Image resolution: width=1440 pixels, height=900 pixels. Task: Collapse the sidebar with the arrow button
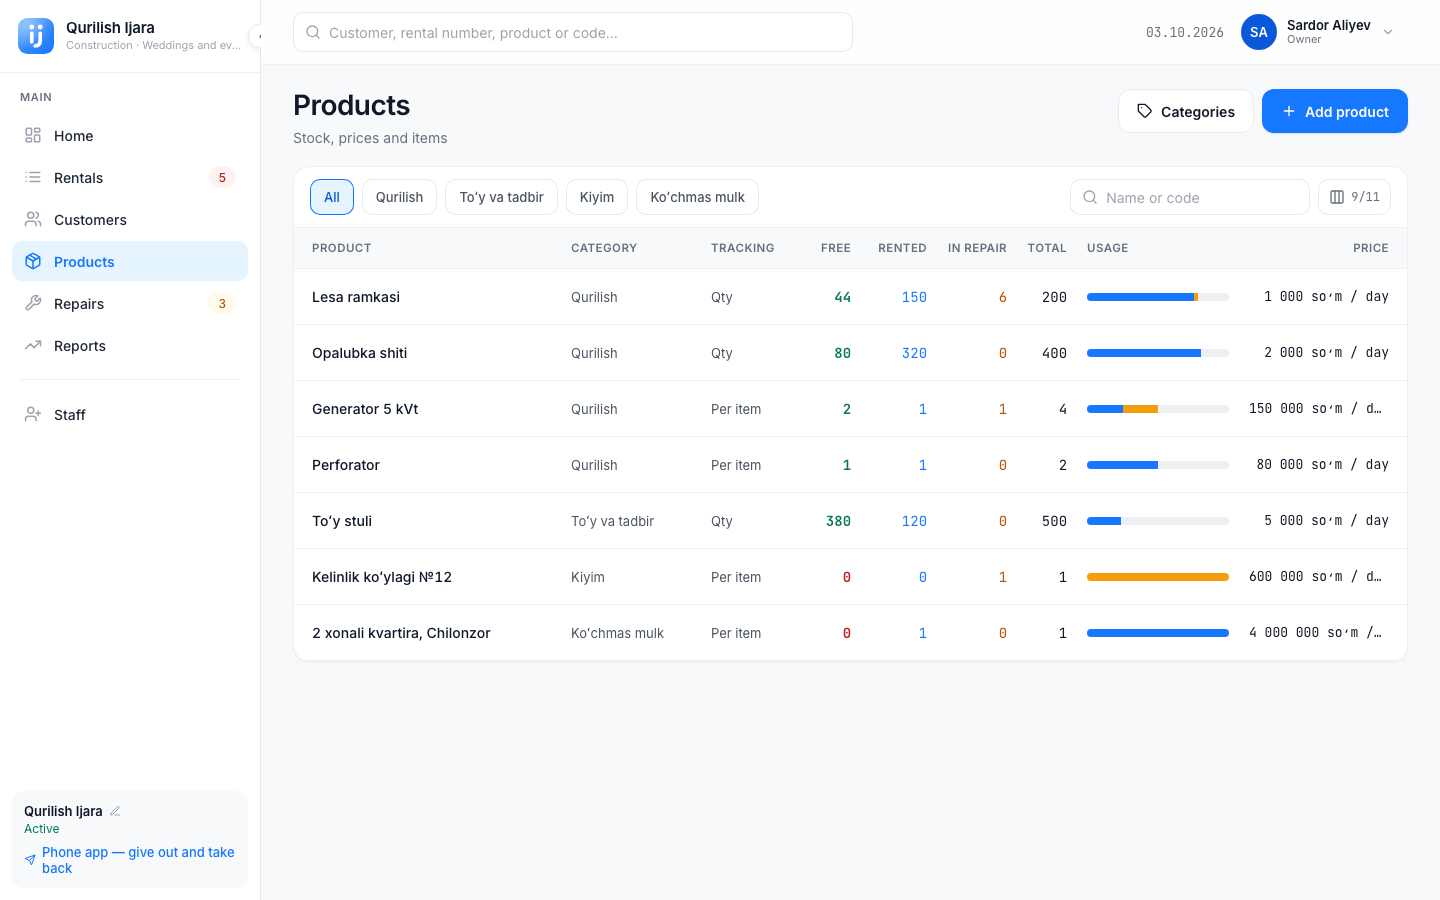tap(258, 36)
